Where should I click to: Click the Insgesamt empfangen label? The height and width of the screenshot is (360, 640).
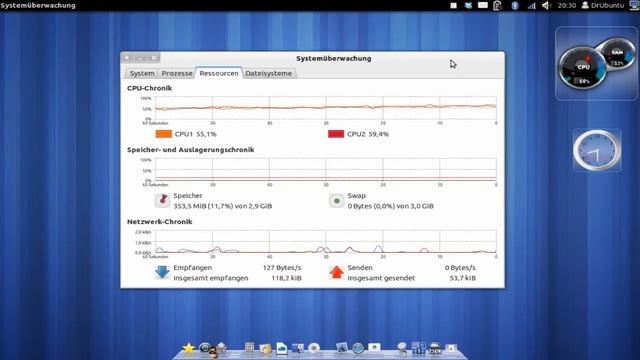tap(211, 278)
